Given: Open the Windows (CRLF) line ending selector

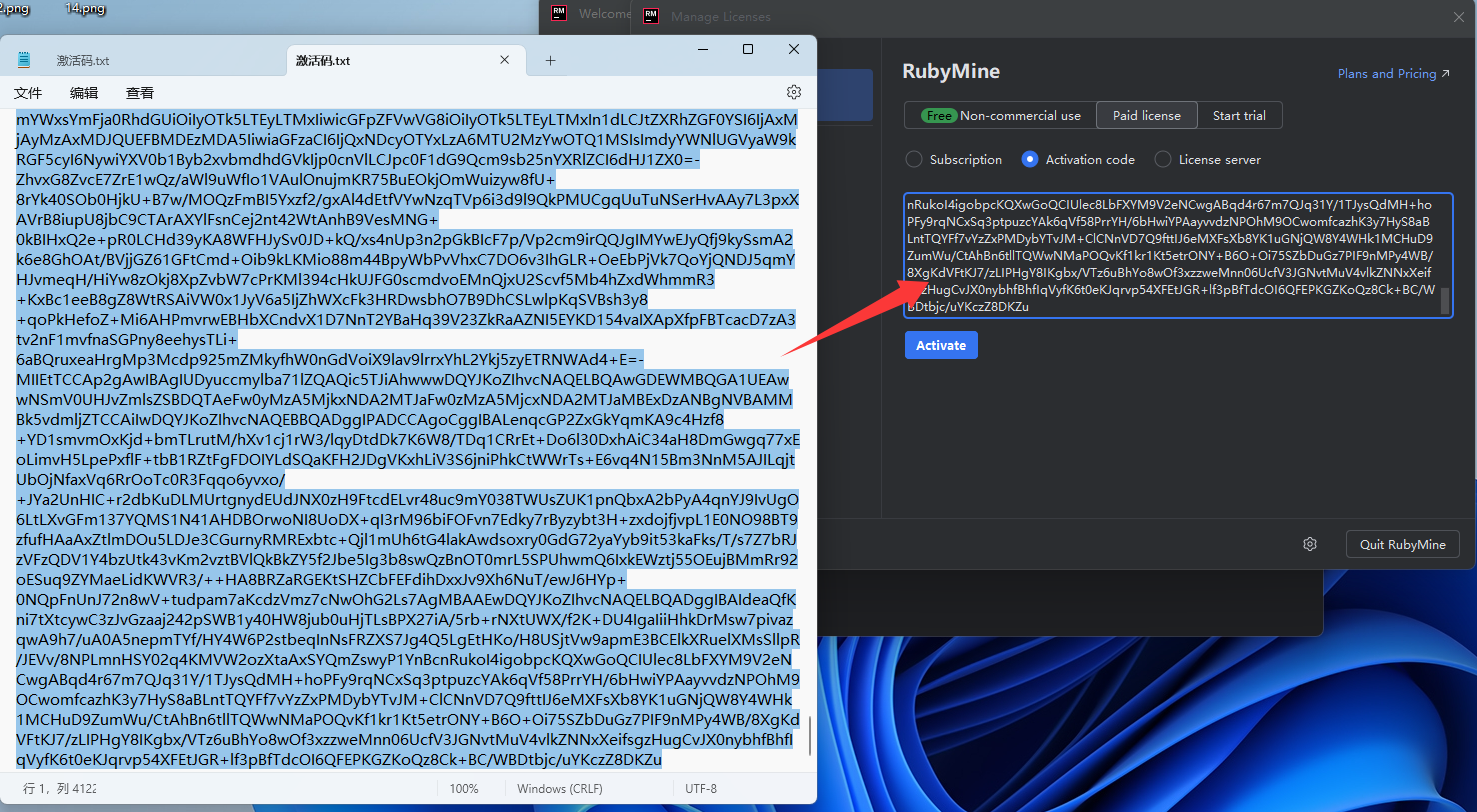Looking at the screenshot, I should click(x=559, y=789).
